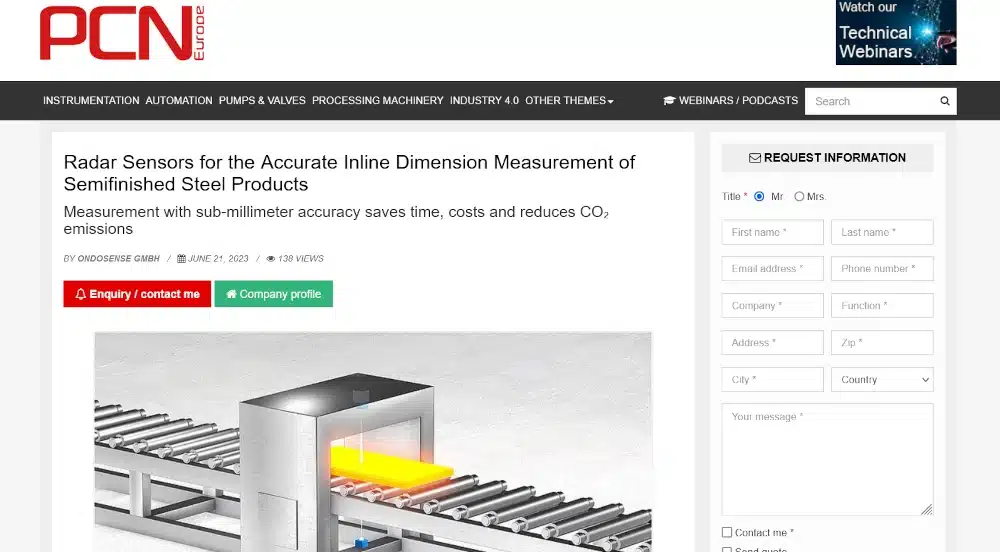
Task: Open the Country dropdown
Action: pyautogui.click(x=882, y=379)
